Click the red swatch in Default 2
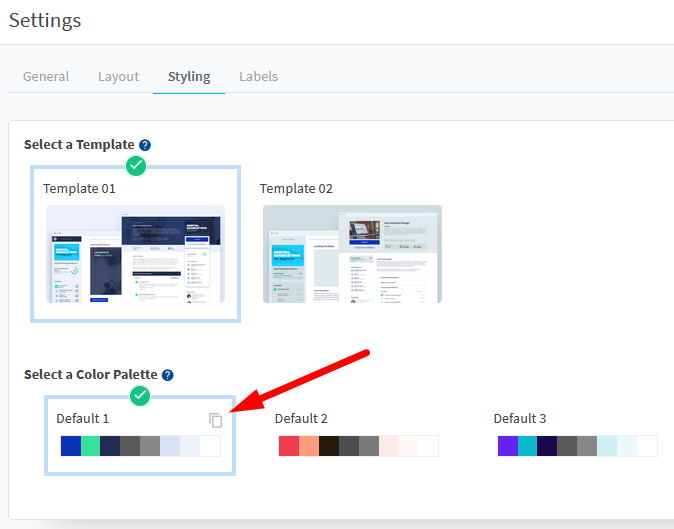 pos(289,446)
